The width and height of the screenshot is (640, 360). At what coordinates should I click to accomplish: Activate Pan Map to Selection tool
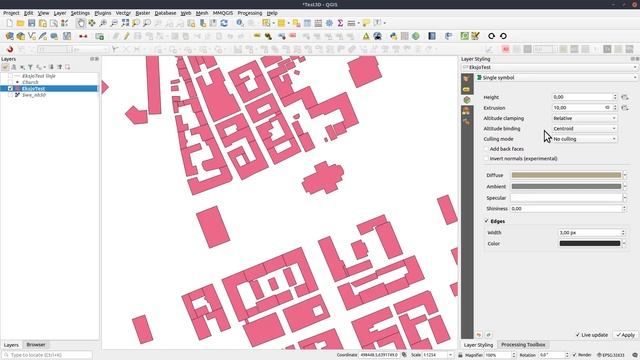pyautogui.click(x=92, y=23)
